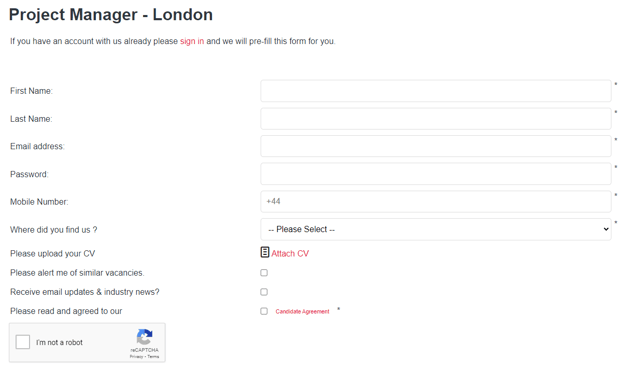Click the Attach CV document icon
The image size is (628, 372).
pos(265,252)
